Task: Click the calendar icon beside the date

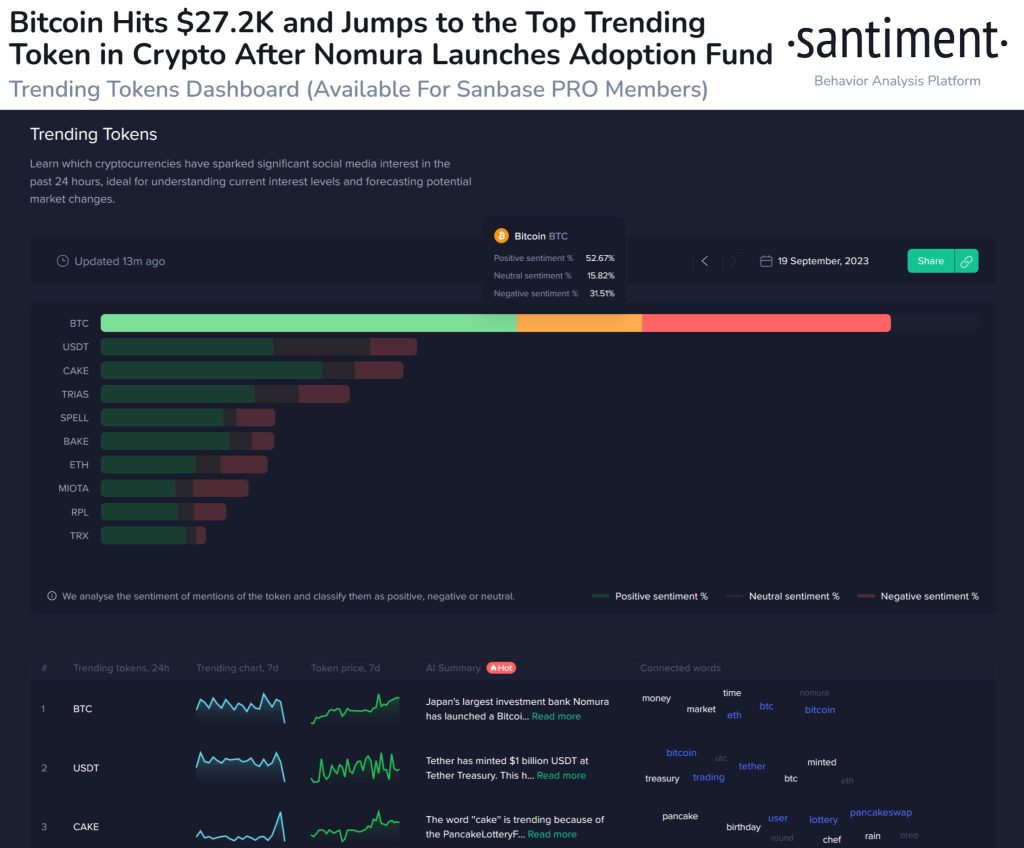Action: tap(766, 261)
